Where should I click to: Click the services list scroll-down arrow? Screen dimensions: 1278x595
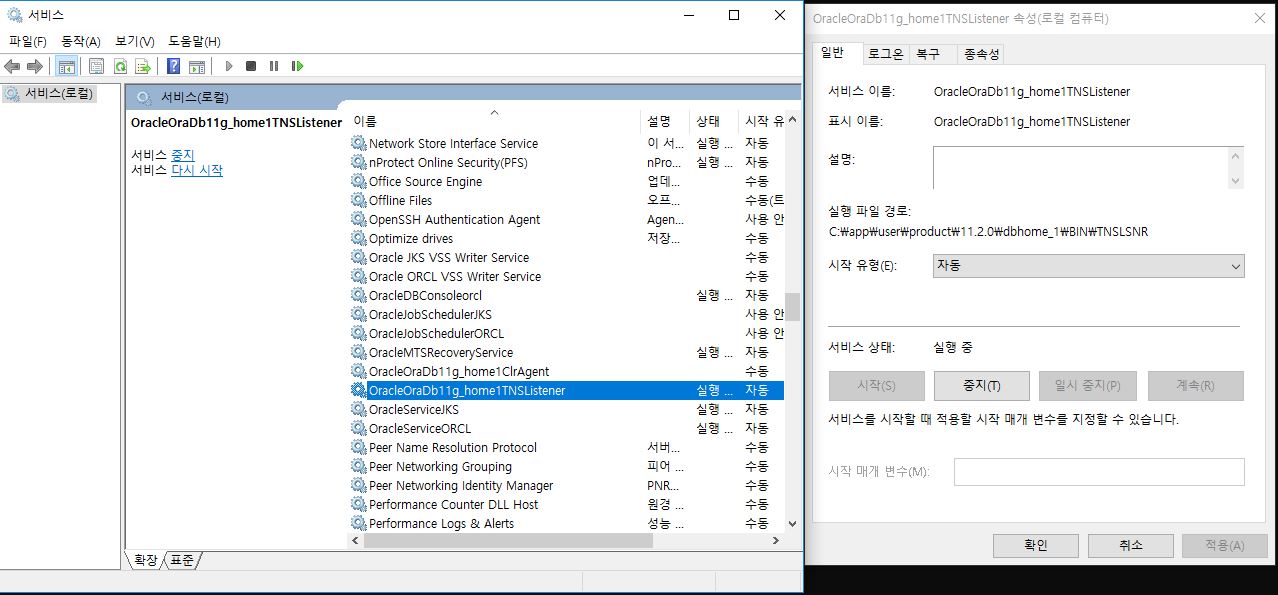[792, 523]
